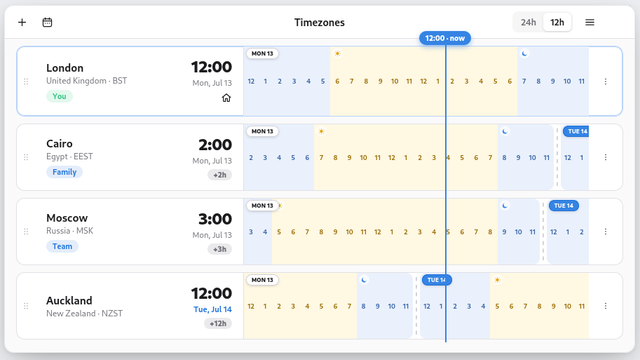Open the calendar date picker icon
640x360 pixels.
point(47,22)
